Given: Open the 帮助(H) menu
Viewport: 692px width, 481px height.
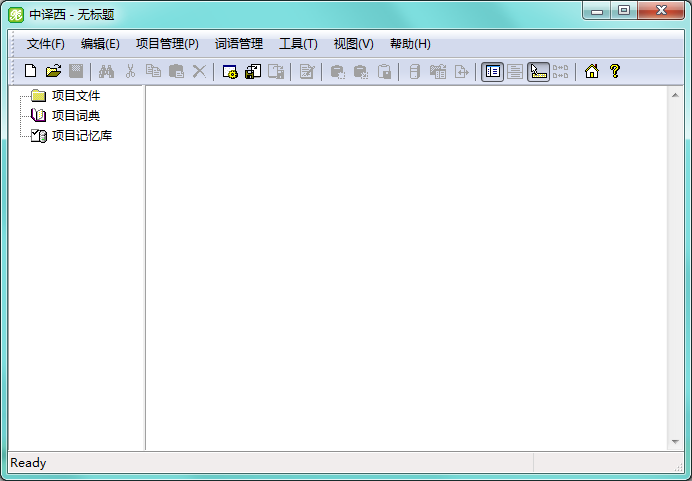Looking at the screenshot, I should (x=410, y=44).
